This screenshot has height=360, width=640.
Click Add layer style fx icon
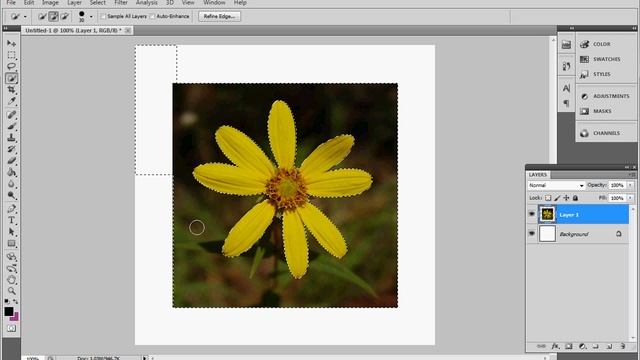[555, 346]
